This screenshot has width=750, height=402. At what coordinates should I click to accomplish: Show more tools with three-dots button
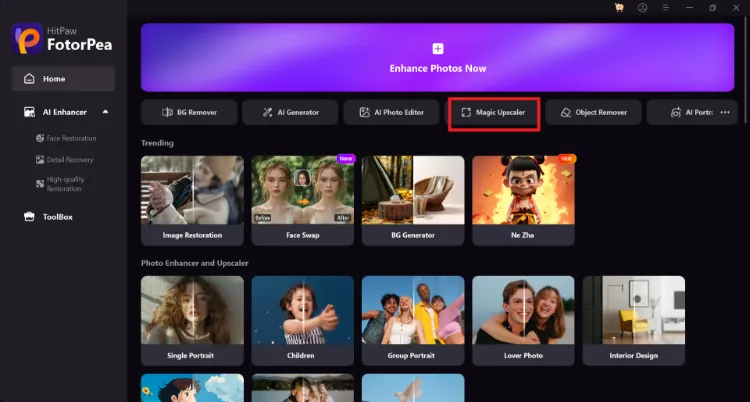tap(725, 112)
